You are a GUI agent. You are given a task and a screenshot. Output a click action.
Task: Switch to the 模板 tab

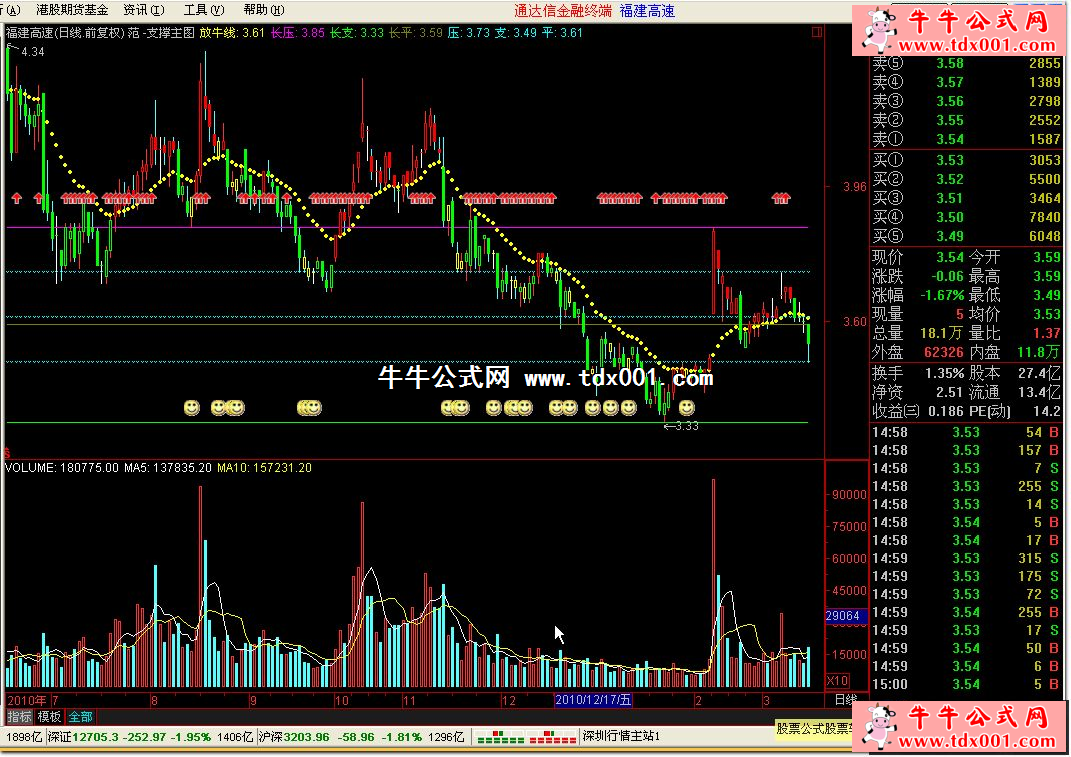click(49, 717)
